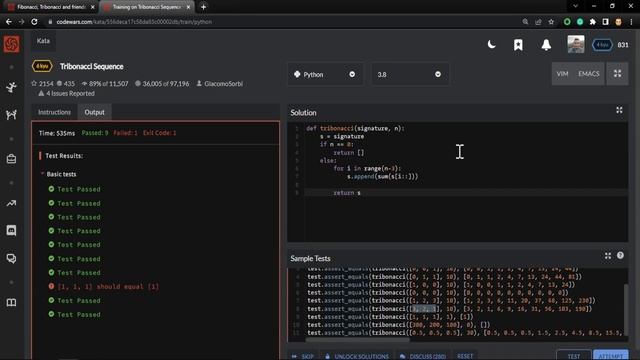640x360 pixels.
Task: Open the discussions speech bubbles icon
Action: pyautogui.click(x=11, y=258)
